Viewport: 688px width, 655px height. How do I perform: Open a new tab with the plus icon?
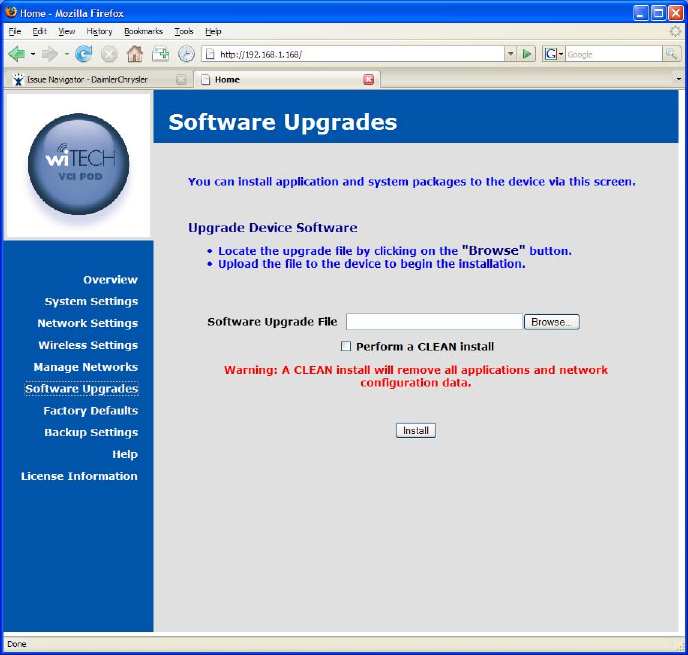161,54
